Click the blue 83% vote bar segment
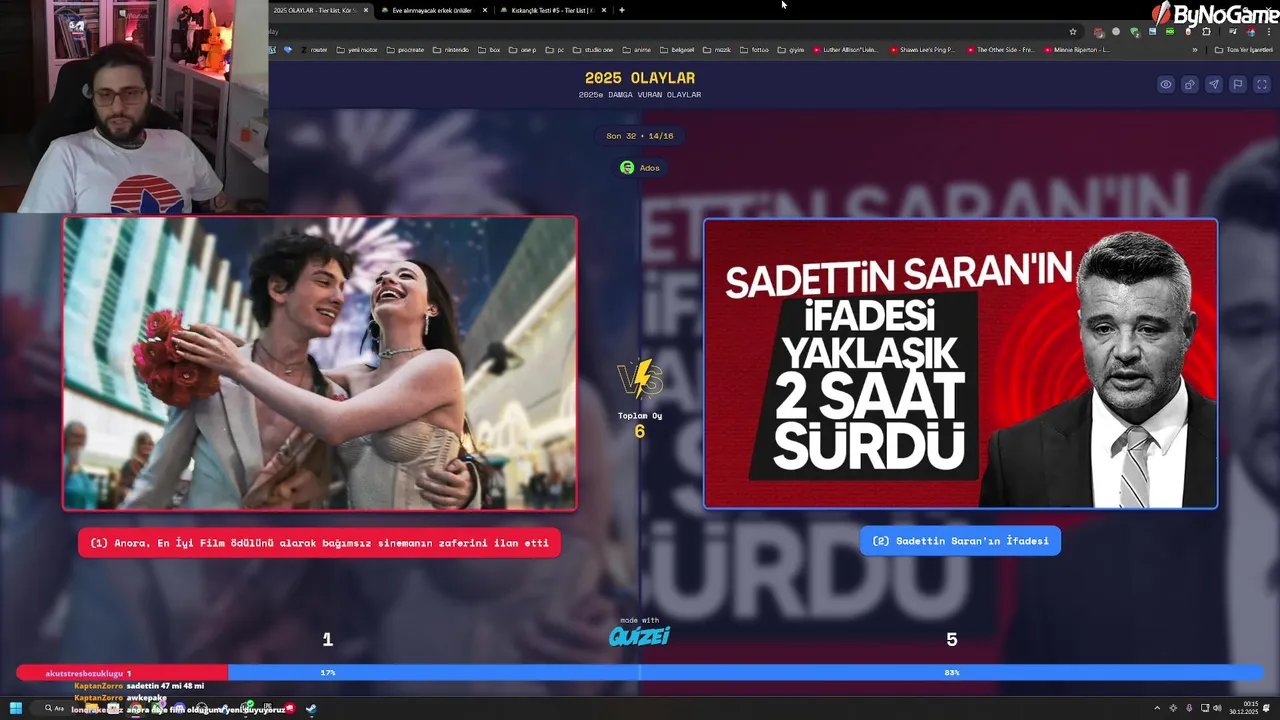 pyautogui.click(x=746, y=673)
